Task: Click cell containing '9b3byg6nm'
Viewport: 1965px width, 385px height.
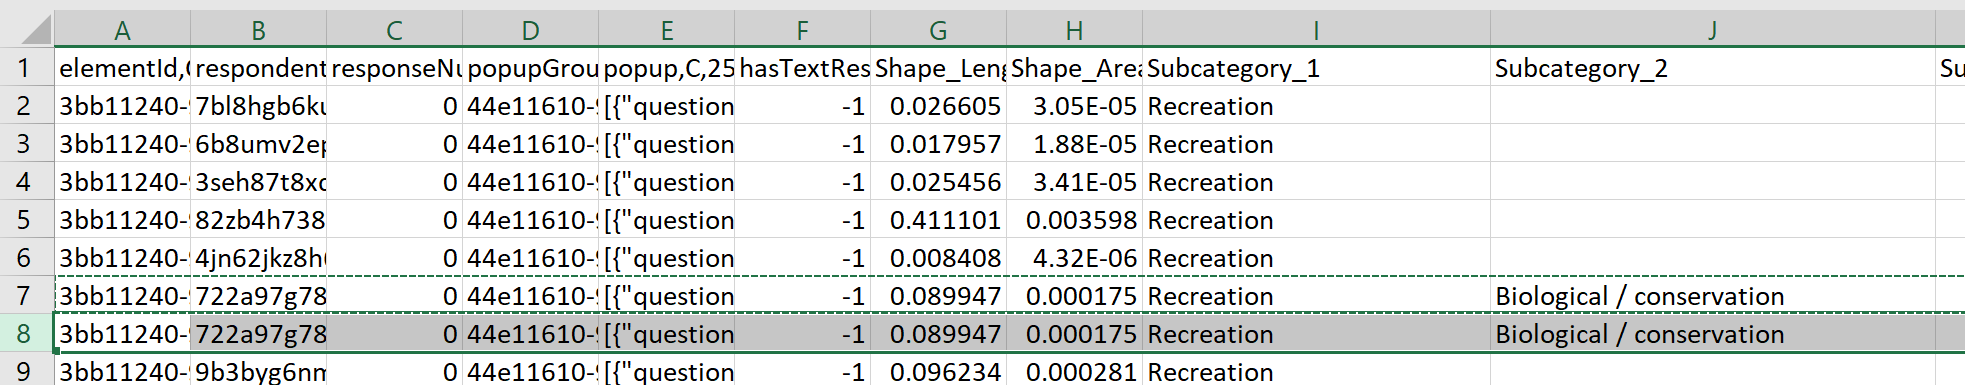Action: [258, 369]
